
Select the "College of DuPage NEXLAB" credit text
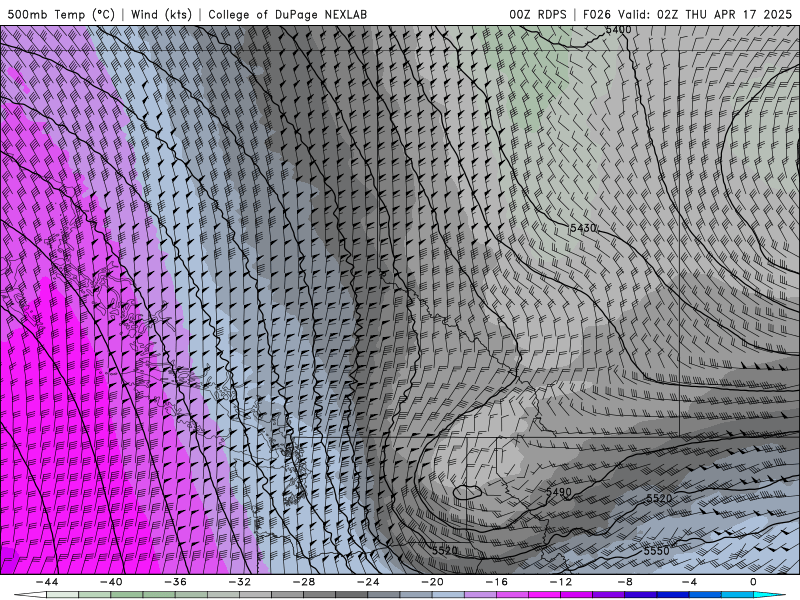pos(287,14)
